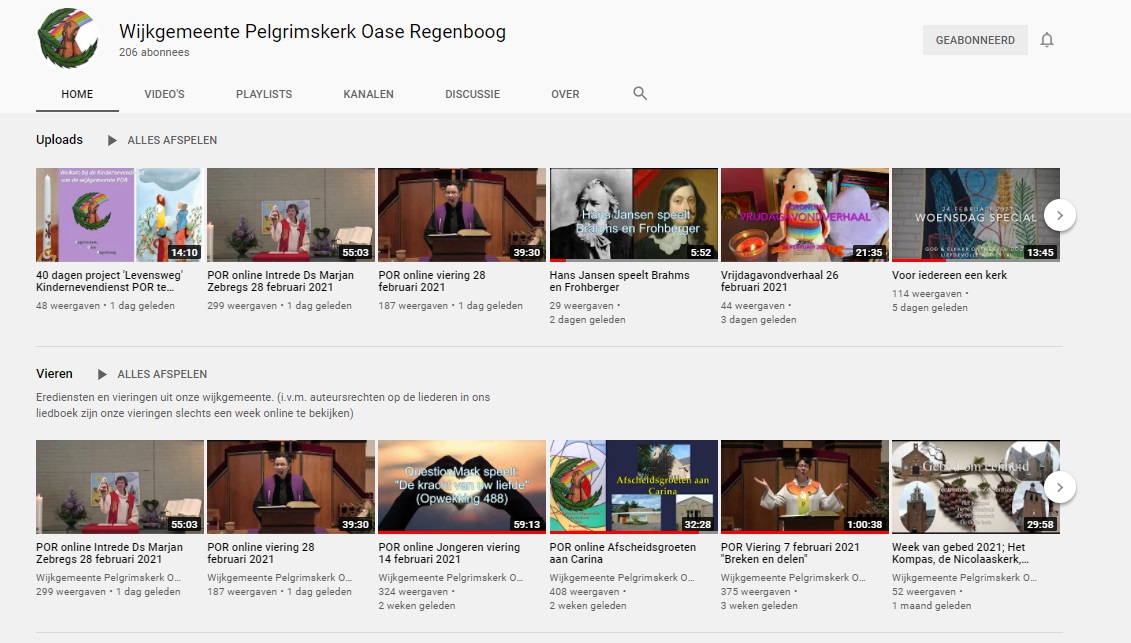Play the Hans Jansen Brahms thumbnail
Screen dimensions: 1131x643
pyautogui.click(x=633, y=215)
